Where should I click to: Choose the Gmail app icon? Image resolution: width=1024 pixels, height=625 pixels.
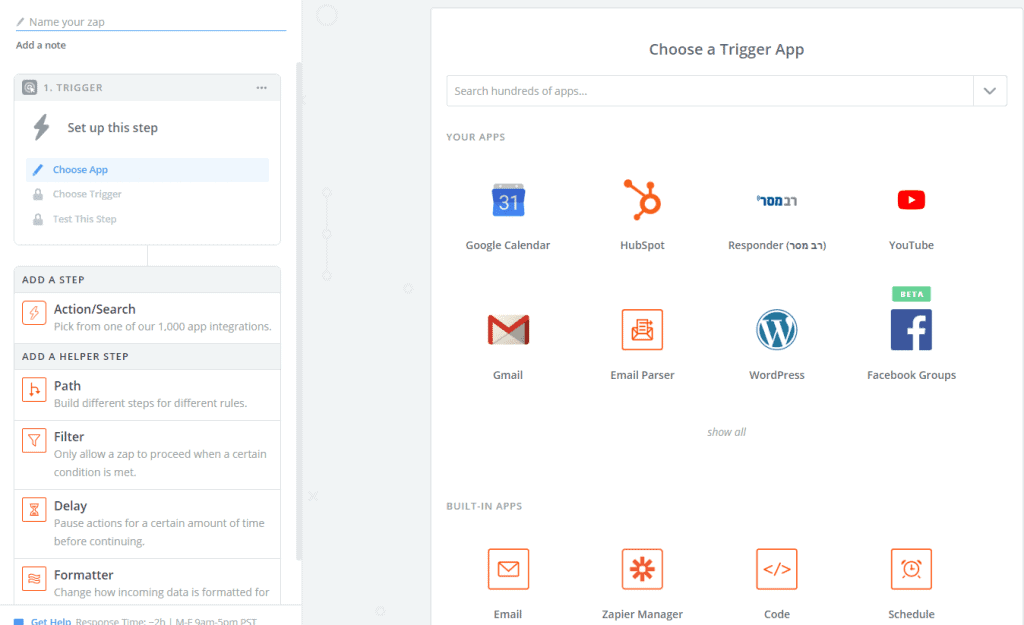[508, 330]
